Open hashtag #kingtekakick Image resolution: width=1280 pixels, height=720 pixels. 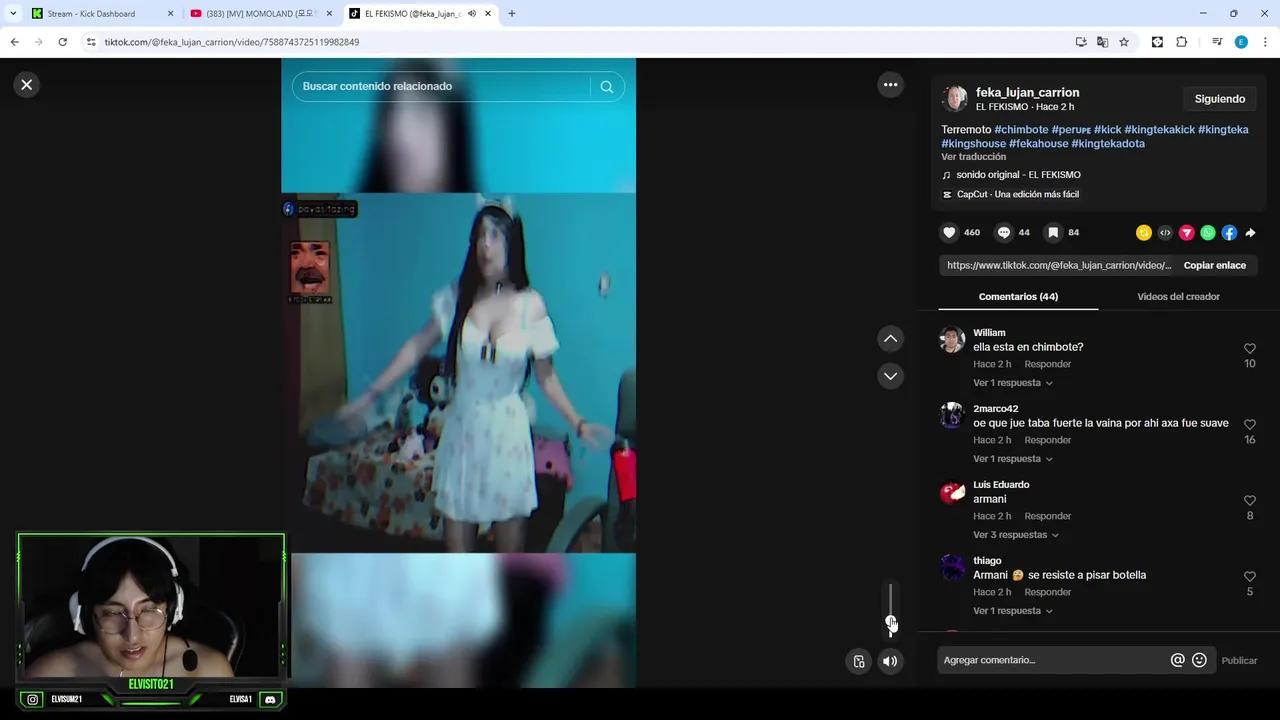pyautogui.click(x=1159, y=130)
